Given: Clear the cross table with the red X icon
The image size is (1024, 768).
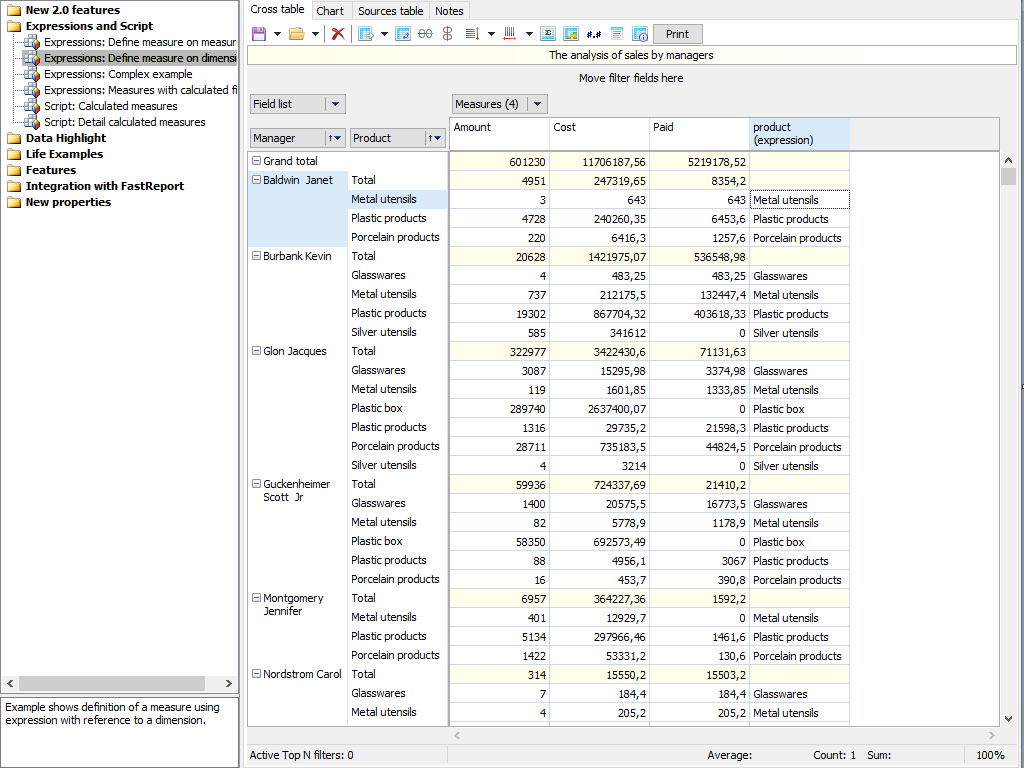Looking at the screenshot, I should (x=337, y=33).
